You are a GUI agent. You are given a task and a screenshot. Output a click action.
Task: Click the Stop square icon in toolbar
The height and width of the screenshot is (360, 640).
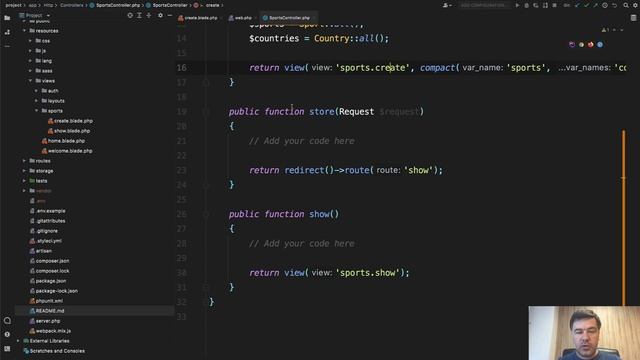pyautogui.click(x=554, y=5)
